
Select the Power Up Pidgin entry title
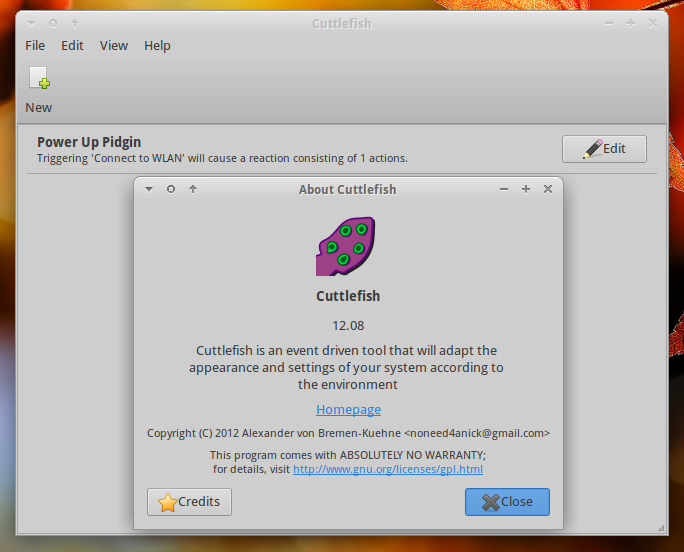(89, 142)
